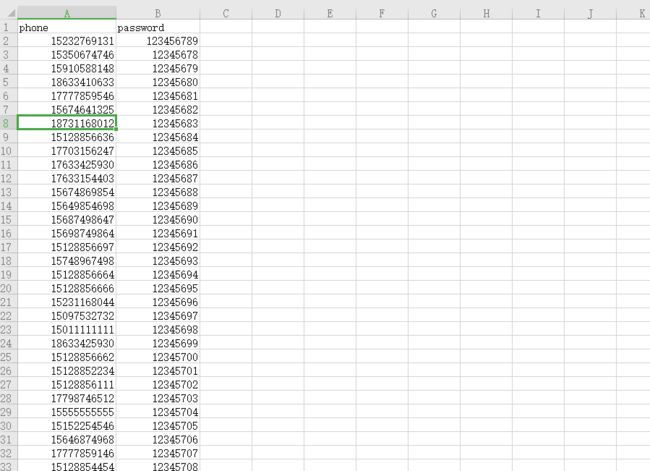The height and width of the screenshot is (471, 650).
Task: Select cell with 15649854698
Action: tap(67, 206)
